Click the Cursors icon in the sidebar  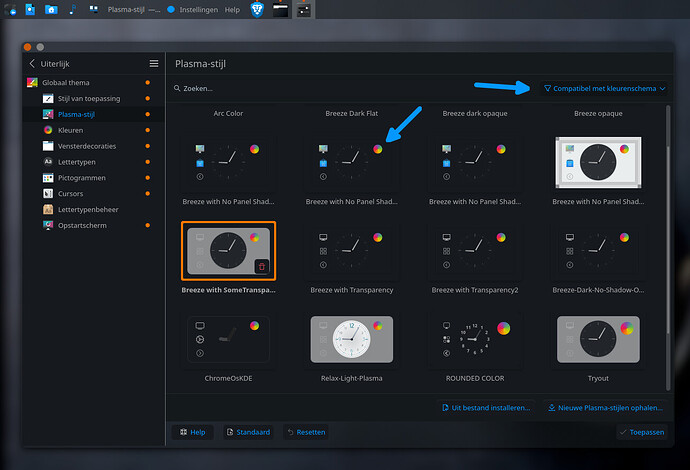48,194
